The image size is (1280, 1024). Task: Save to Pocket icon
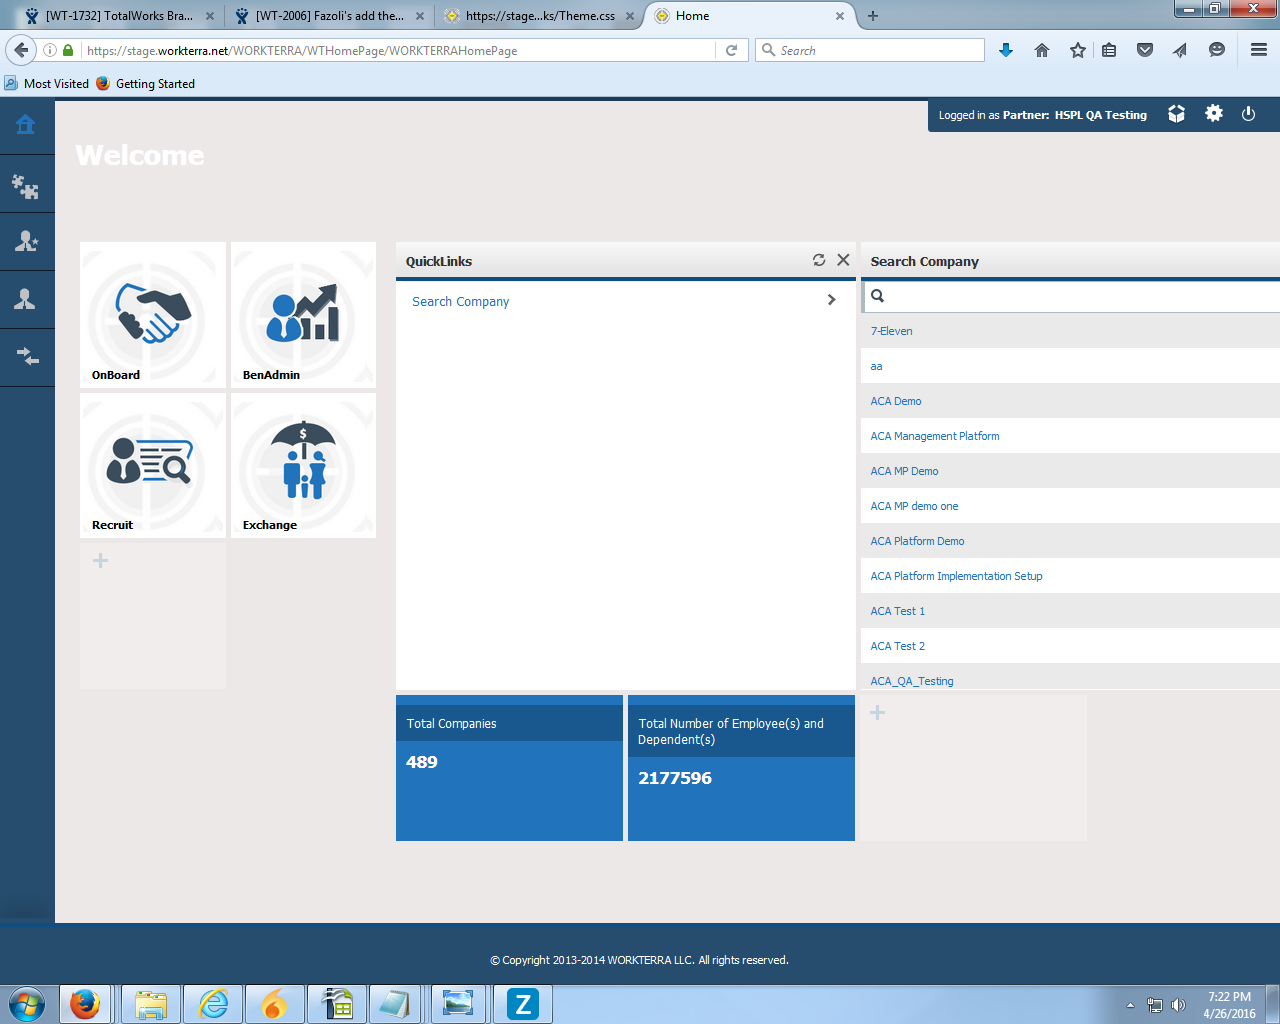1145,50
